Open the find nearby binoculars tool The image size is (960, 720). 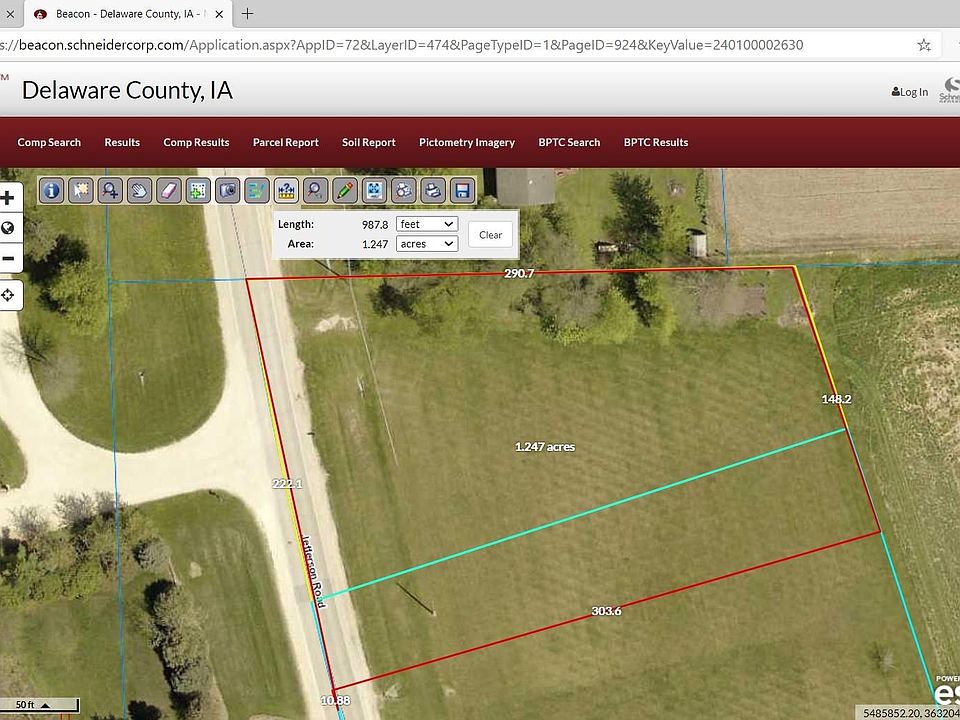click(404, 190)
